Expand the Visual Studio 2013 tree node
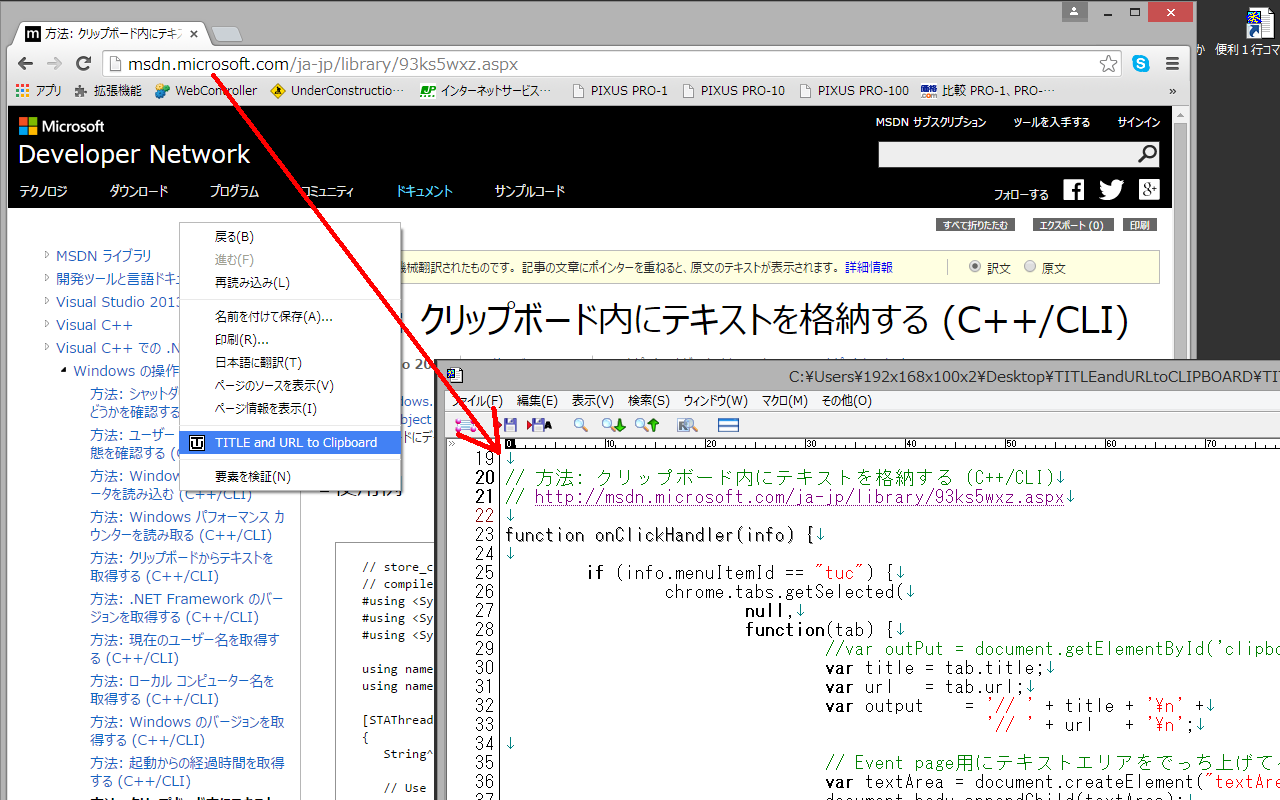Screen dimensions: 1280x800 (46, 301)
